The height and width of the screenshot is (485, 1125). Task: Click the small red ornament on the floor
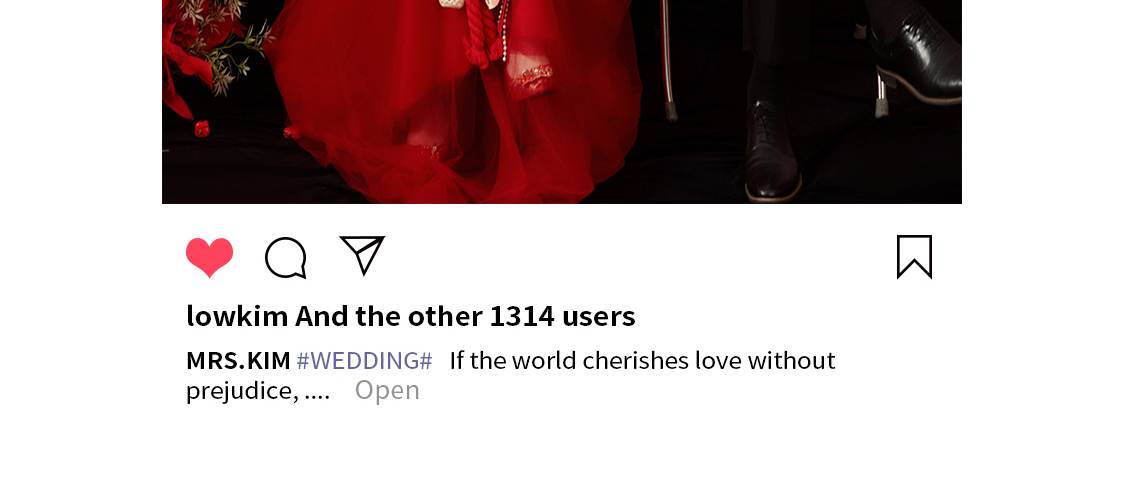pyautogui.click(x=202, y=128)
